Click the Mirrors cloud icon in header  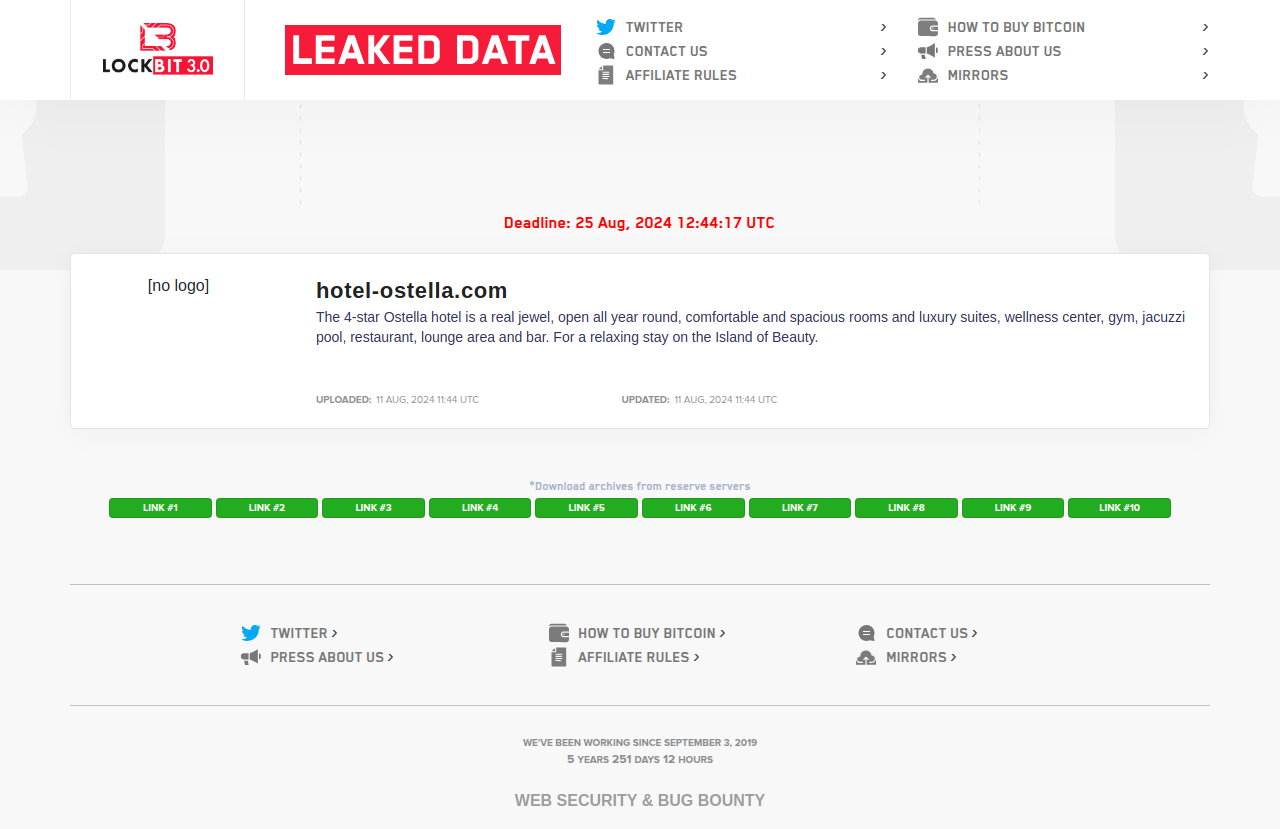[928, 75]
